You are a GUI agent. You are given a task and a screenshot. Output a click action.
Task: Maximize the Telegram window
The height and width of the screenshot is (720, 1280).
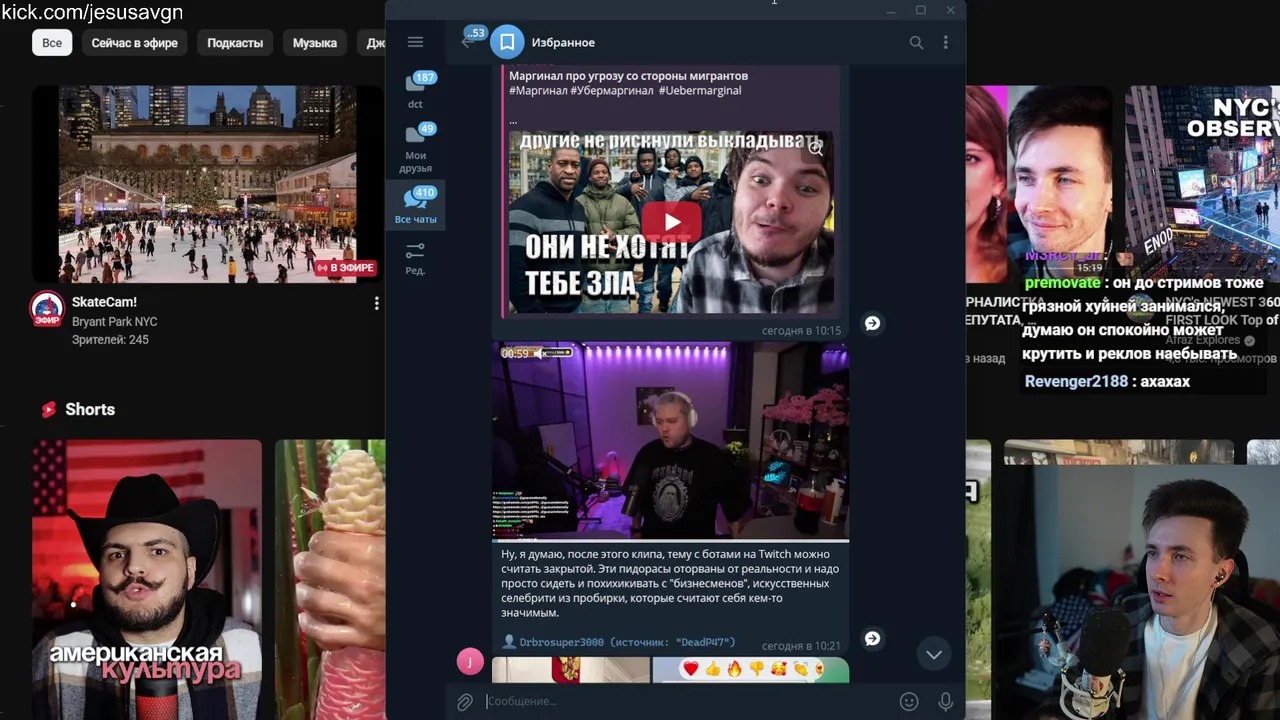tap(920, 10)
